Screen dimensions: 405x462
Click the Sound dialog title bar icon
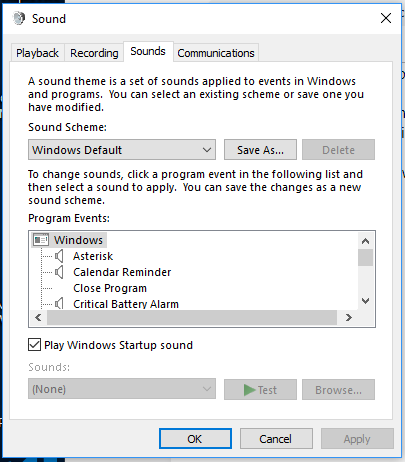(19, 18)
